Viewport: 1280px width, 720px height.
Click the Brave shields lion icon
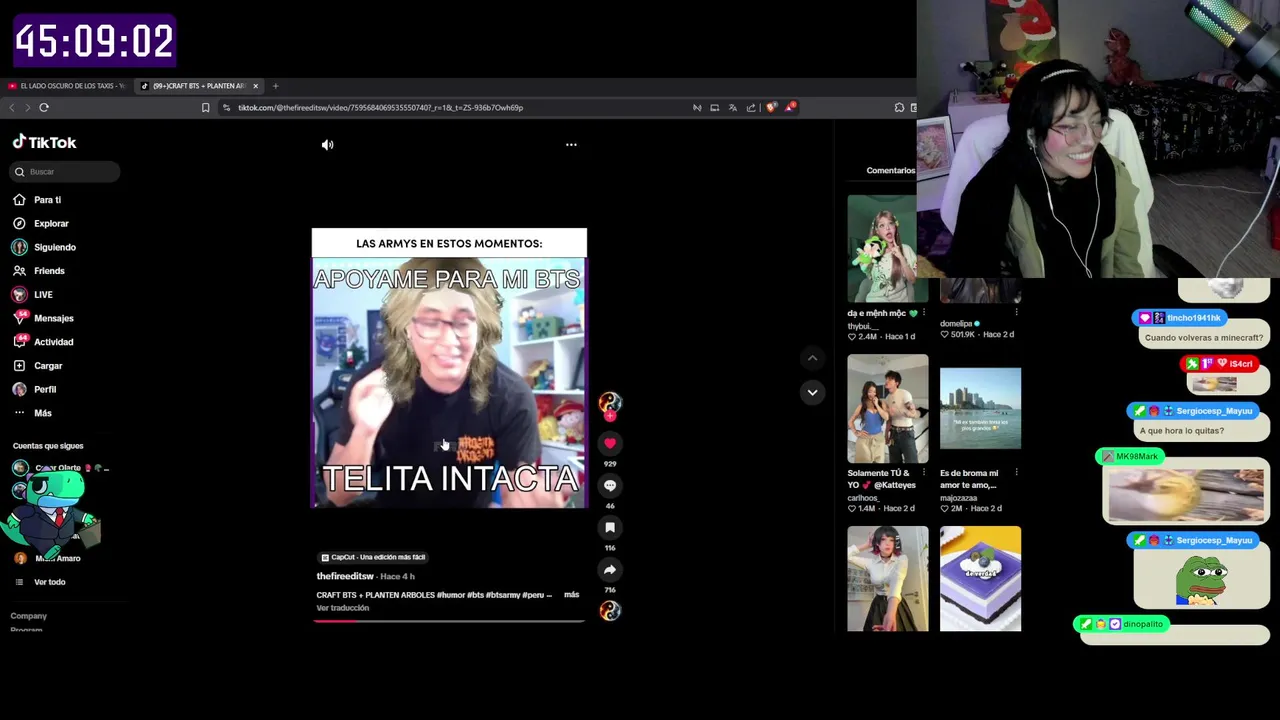pos(771,107)
